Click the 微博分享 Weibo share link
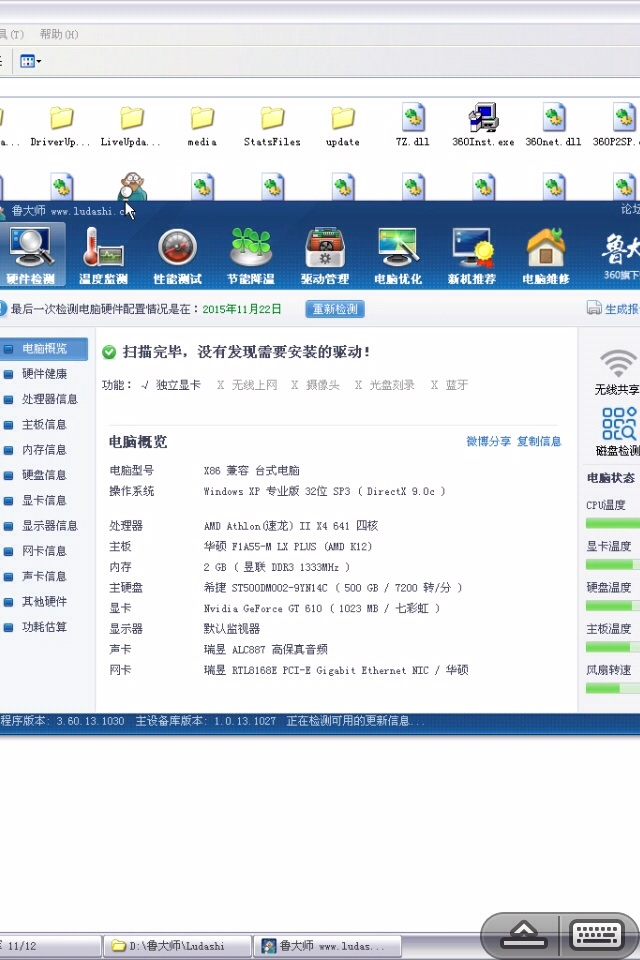 [488, 441]
